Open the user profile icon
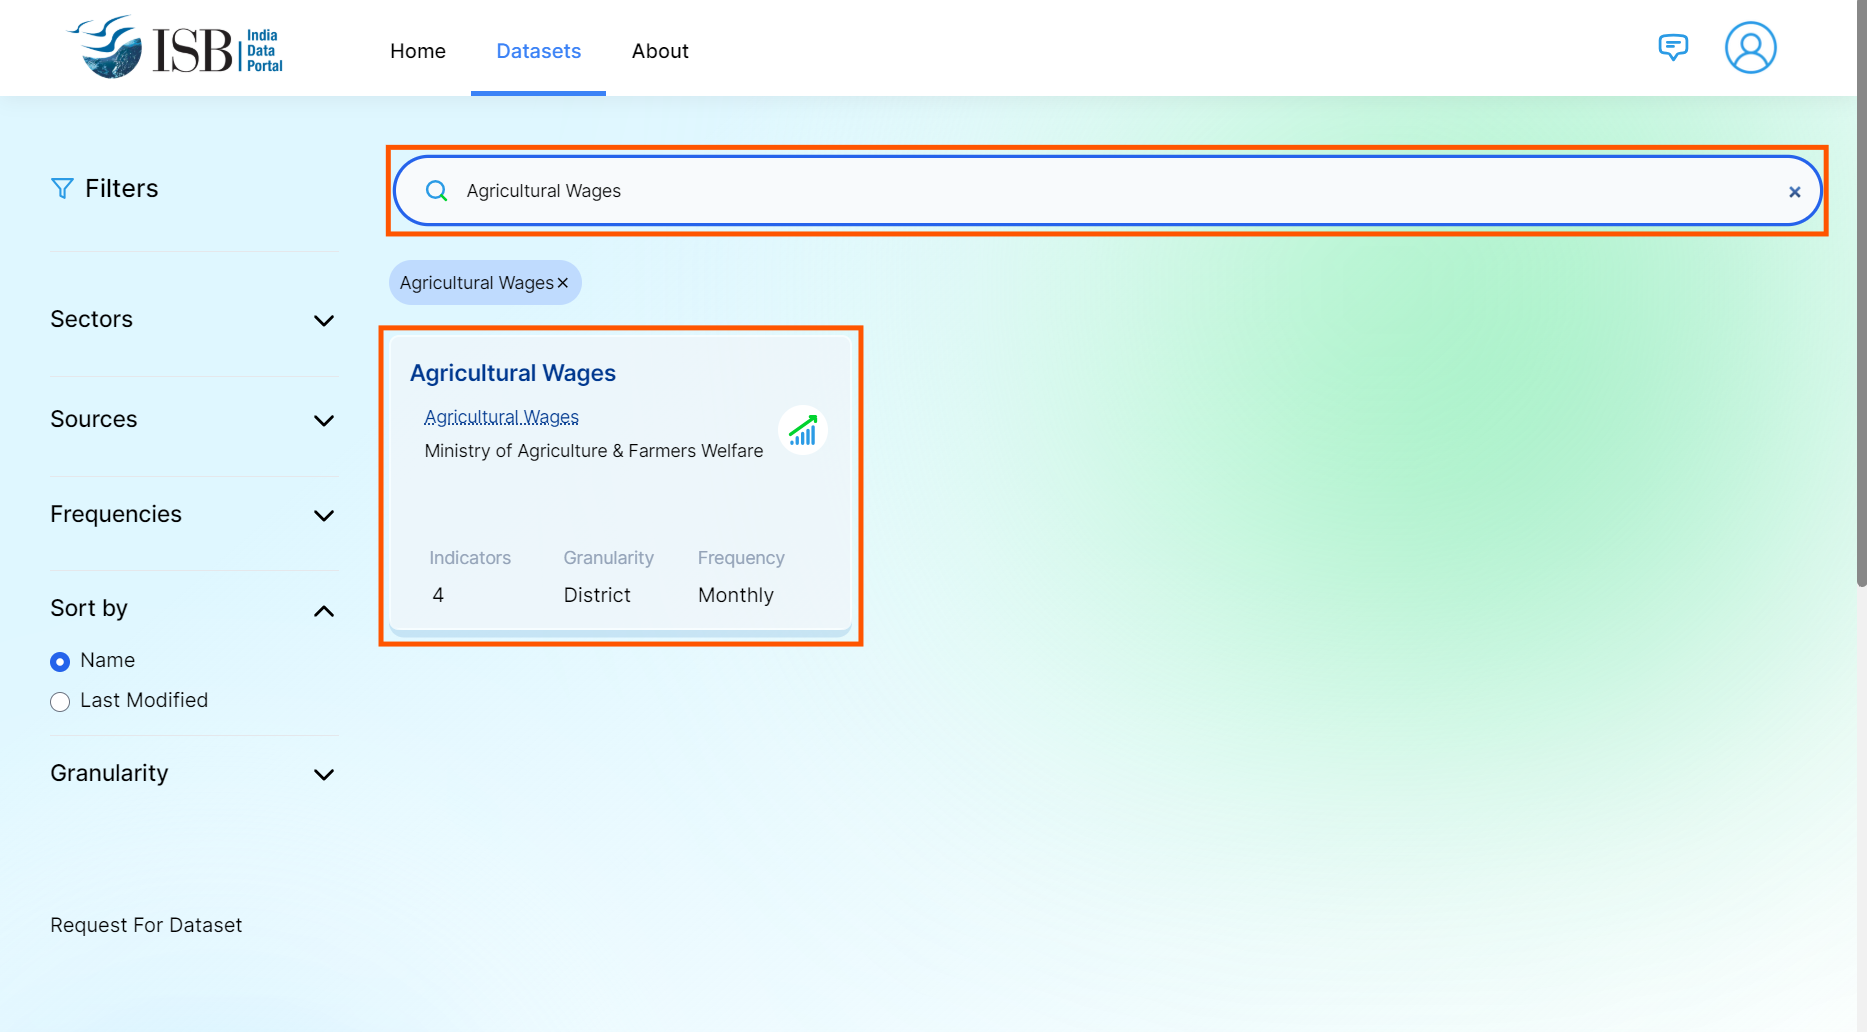1867x1032 pixels. click(x=1750, y=48)
